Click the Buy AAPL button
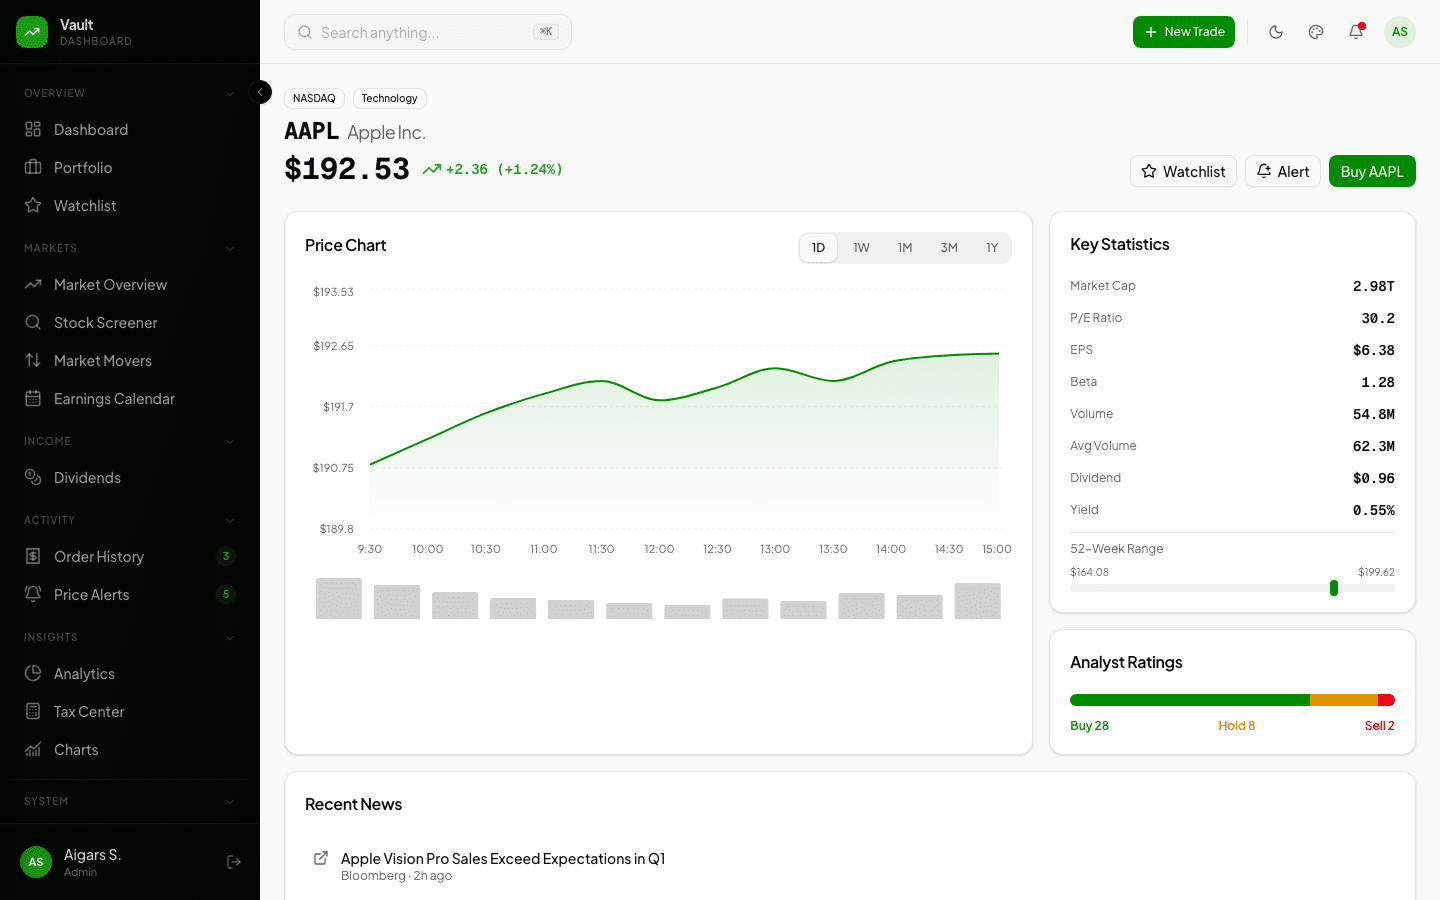Image resolution: width=1440 pixels, height=900 pixels. point(1372,171)
